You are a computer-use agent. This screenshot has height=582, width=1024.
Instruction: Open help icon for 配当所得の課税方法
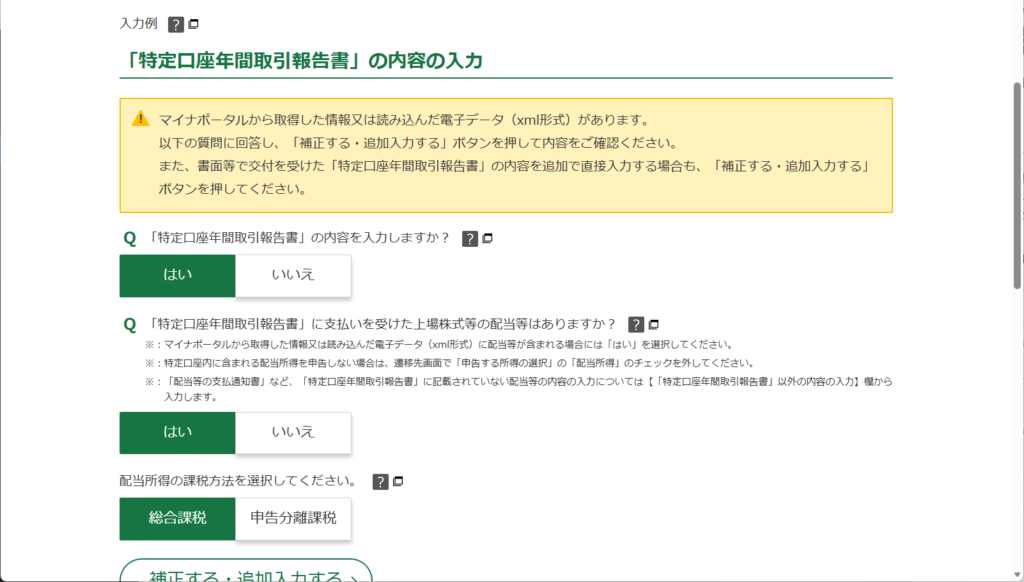pos(380,482)
